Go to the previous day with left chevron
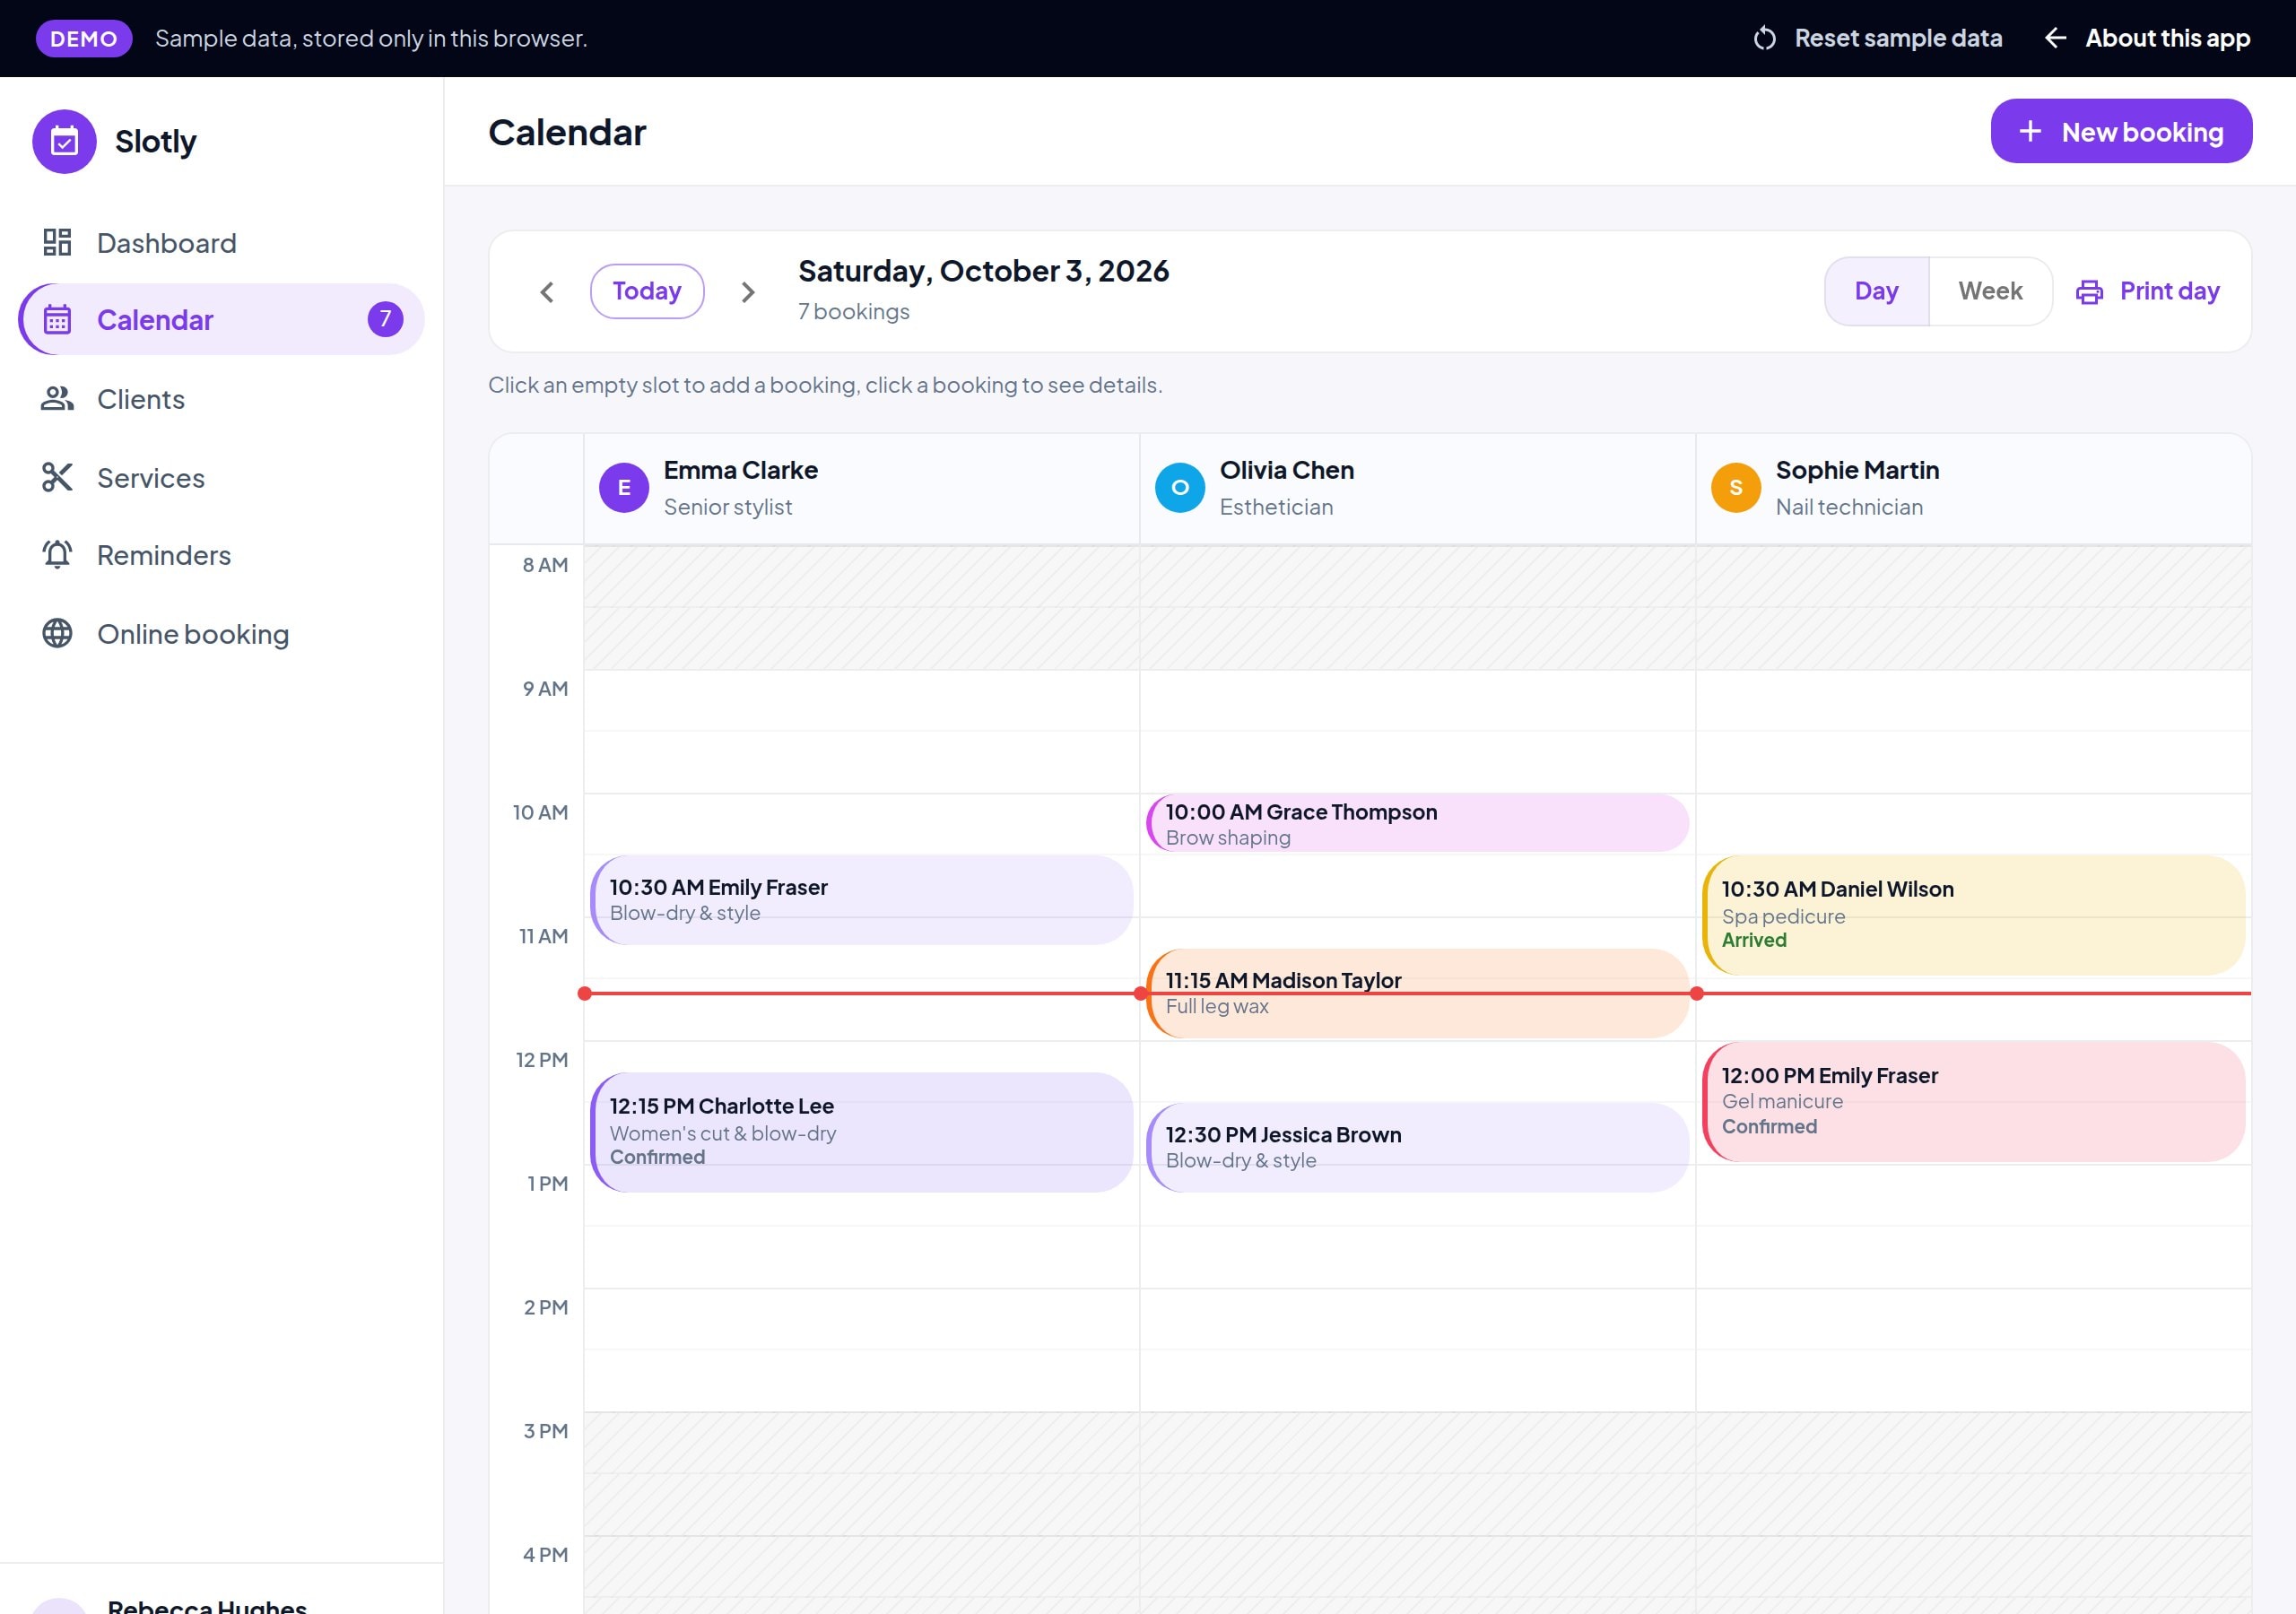Screen dimensions: 2296x1614 [547, 292]
